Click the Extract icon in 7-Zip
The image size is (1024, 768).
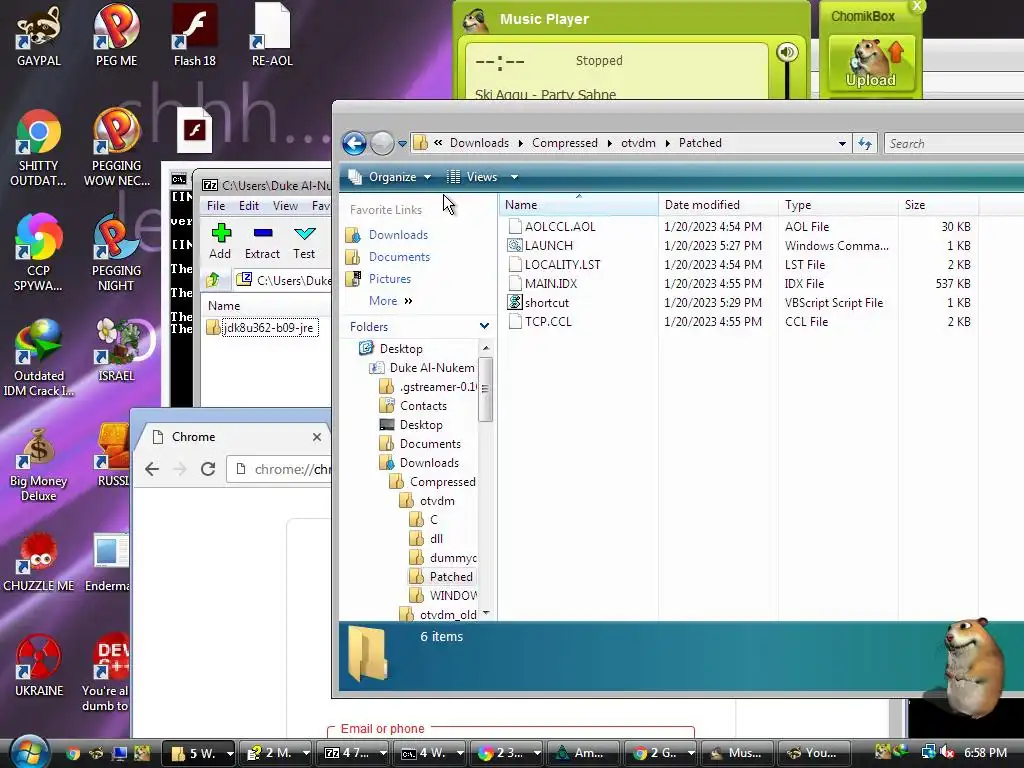pyautogui.click(x=262, y=242)
